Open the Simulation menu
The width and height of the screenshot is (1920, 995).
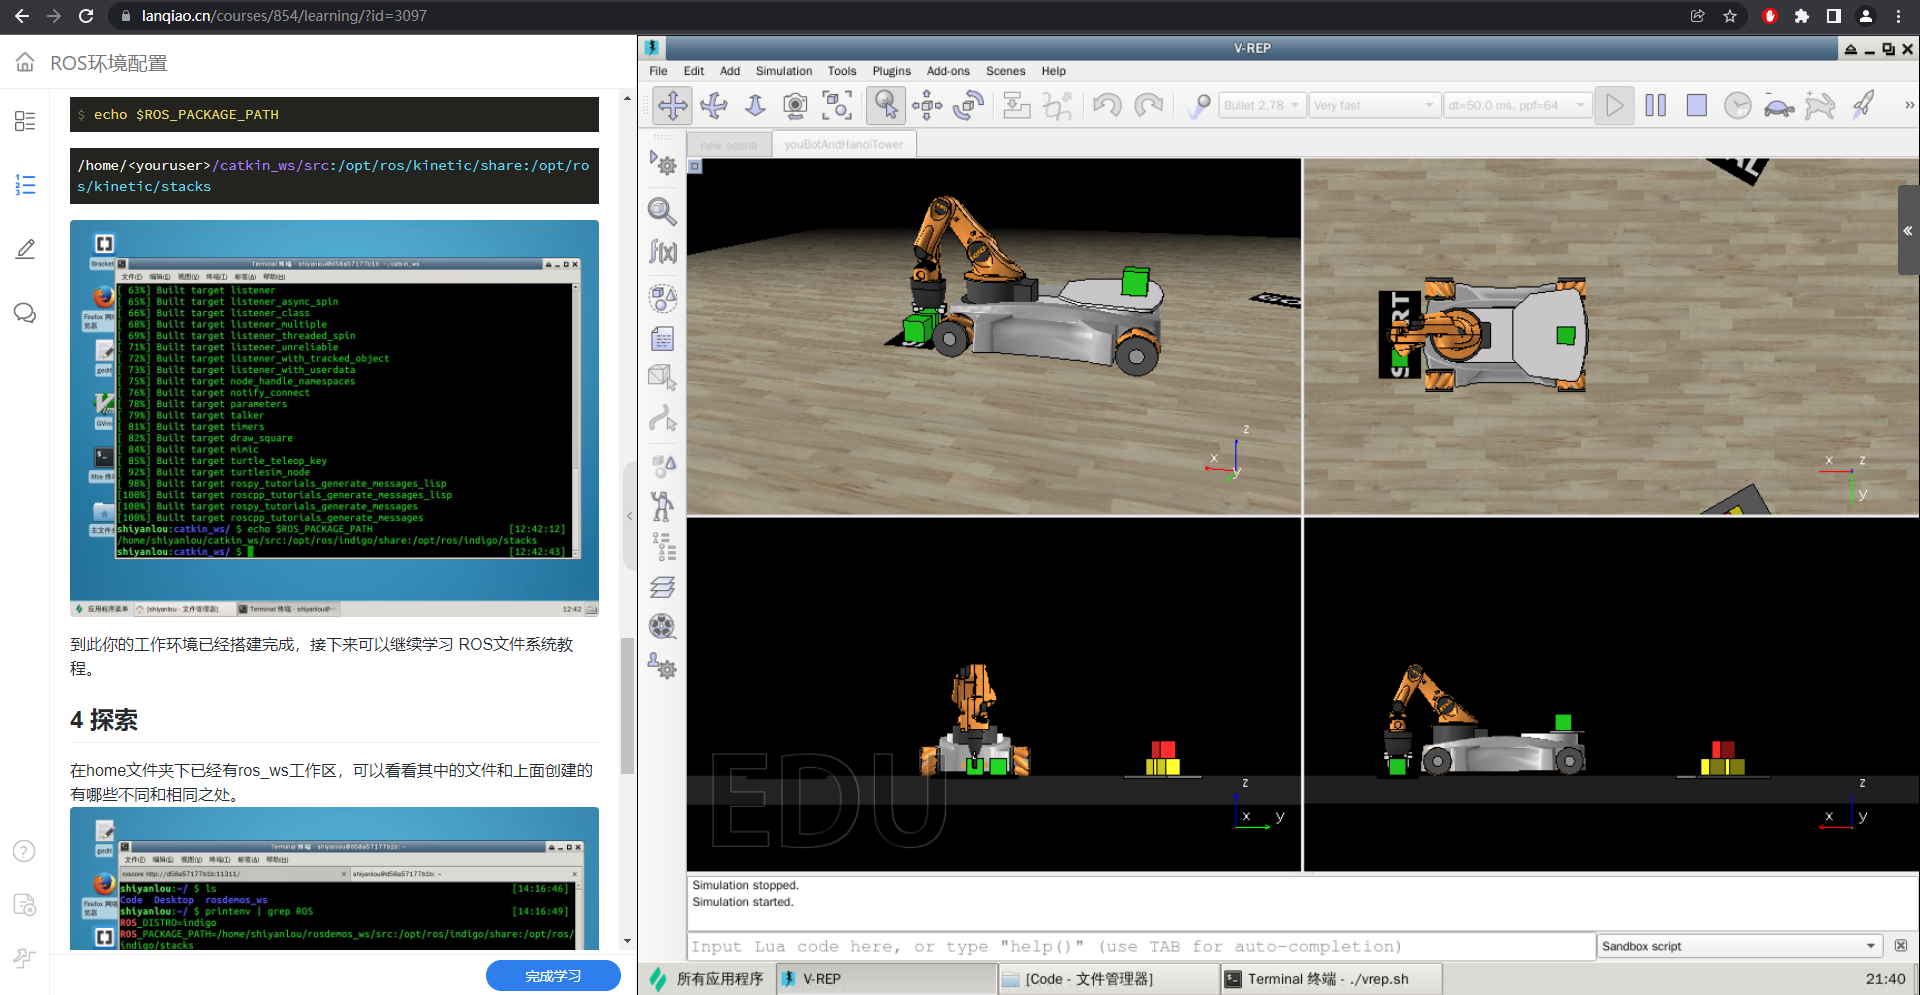coord(784,71)
